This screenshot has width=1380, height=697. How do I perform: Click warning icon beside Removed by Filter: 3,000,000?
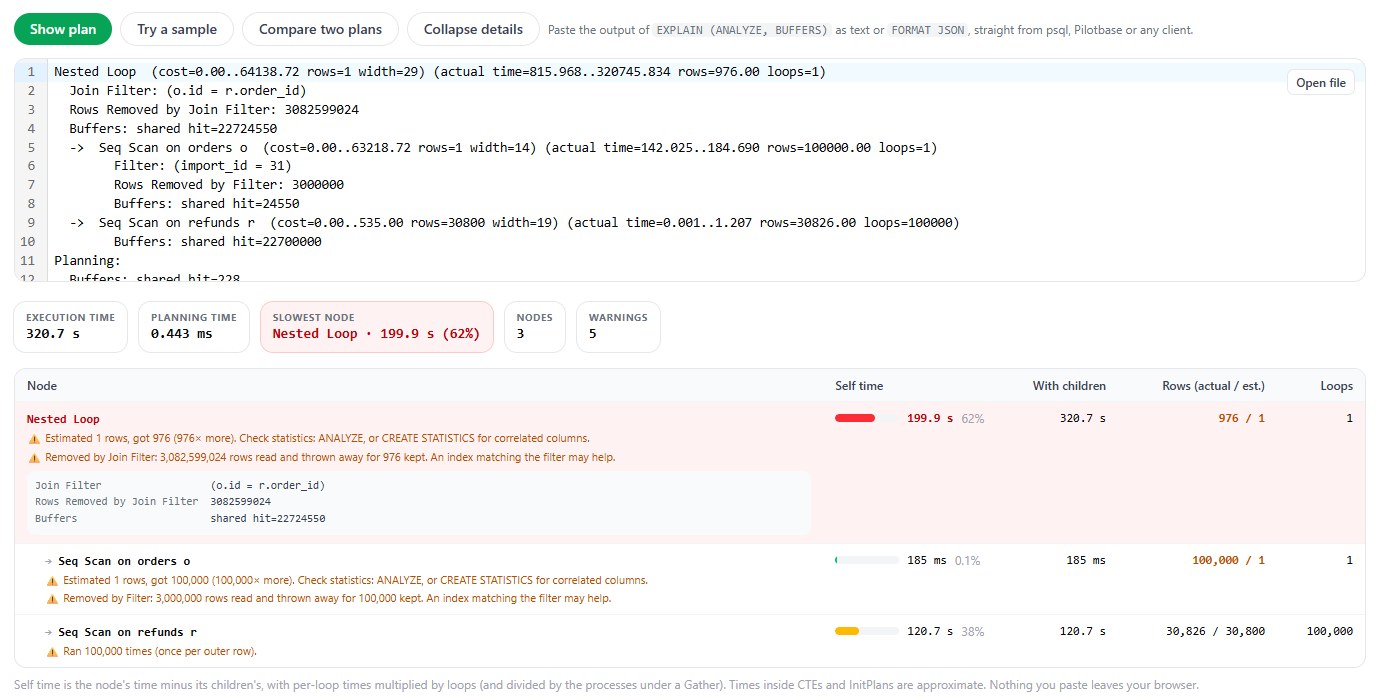point(52,600)
